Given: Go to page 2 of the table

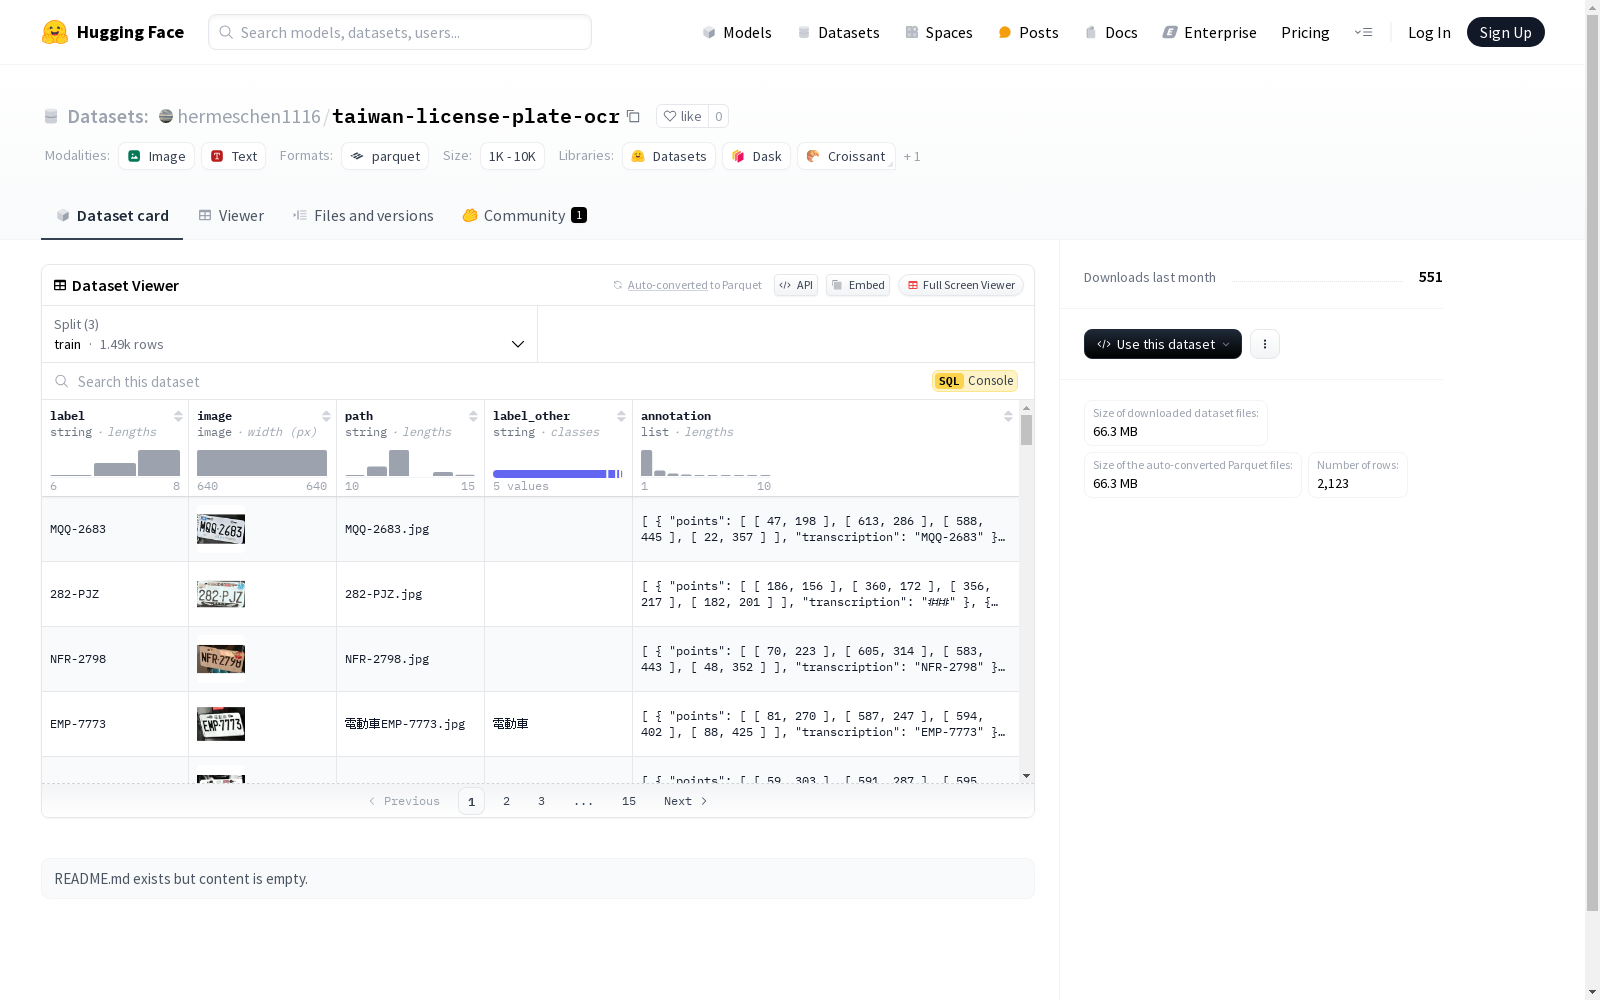Looking at the screenshot, I should tap(507, 801).
